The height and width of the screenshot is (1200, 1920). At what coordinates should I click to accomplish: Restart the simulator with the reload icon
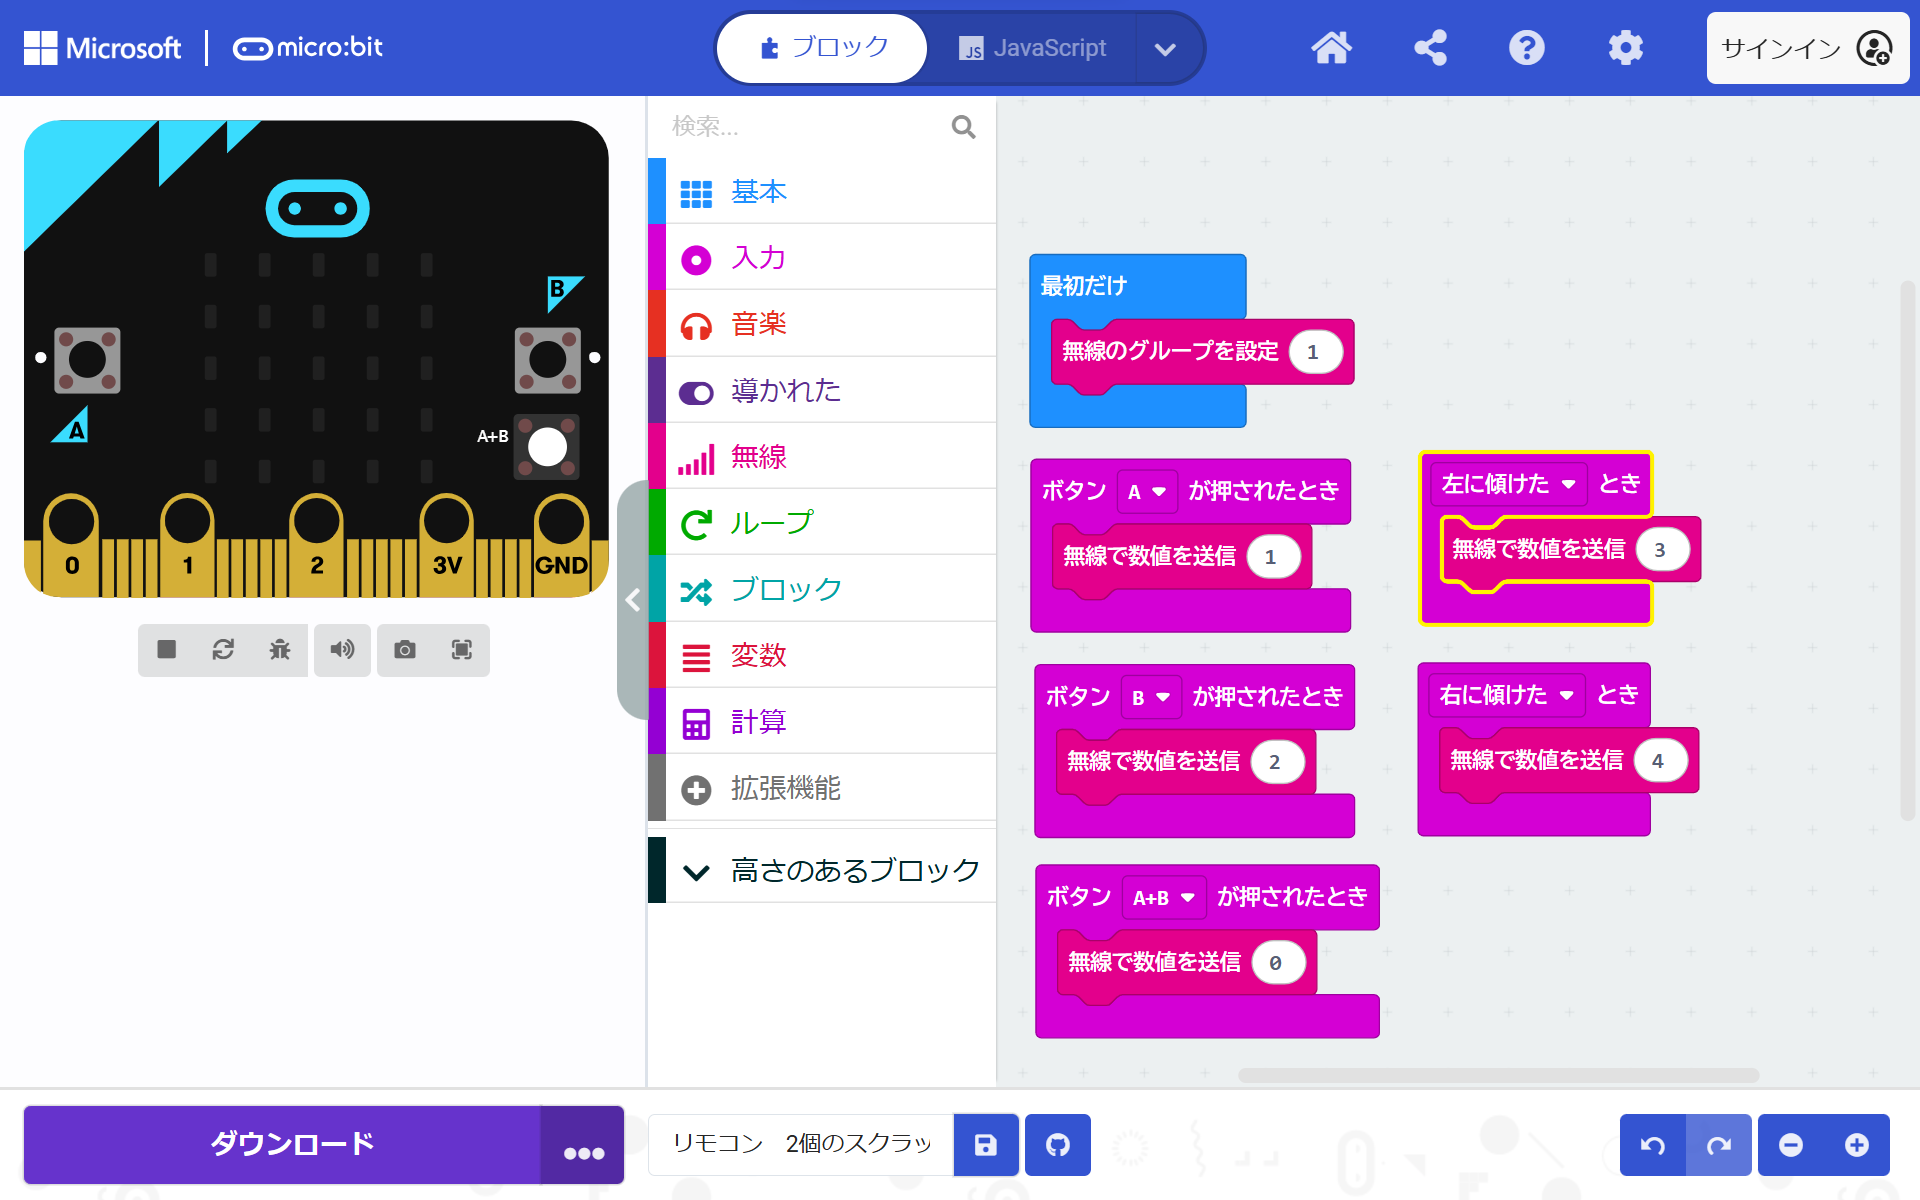pos(223,650)
